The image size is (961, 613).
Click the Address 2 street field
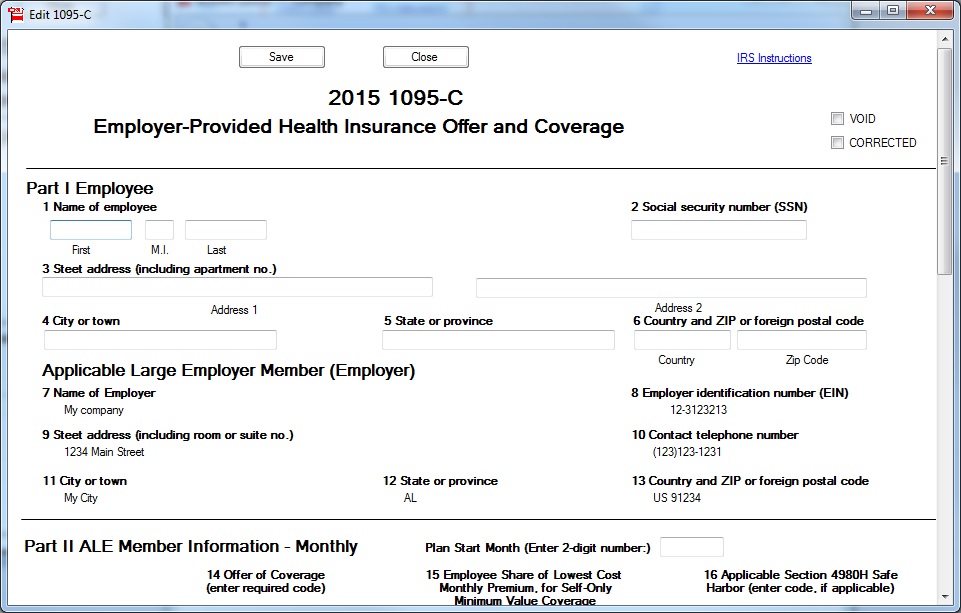point(671,287)
